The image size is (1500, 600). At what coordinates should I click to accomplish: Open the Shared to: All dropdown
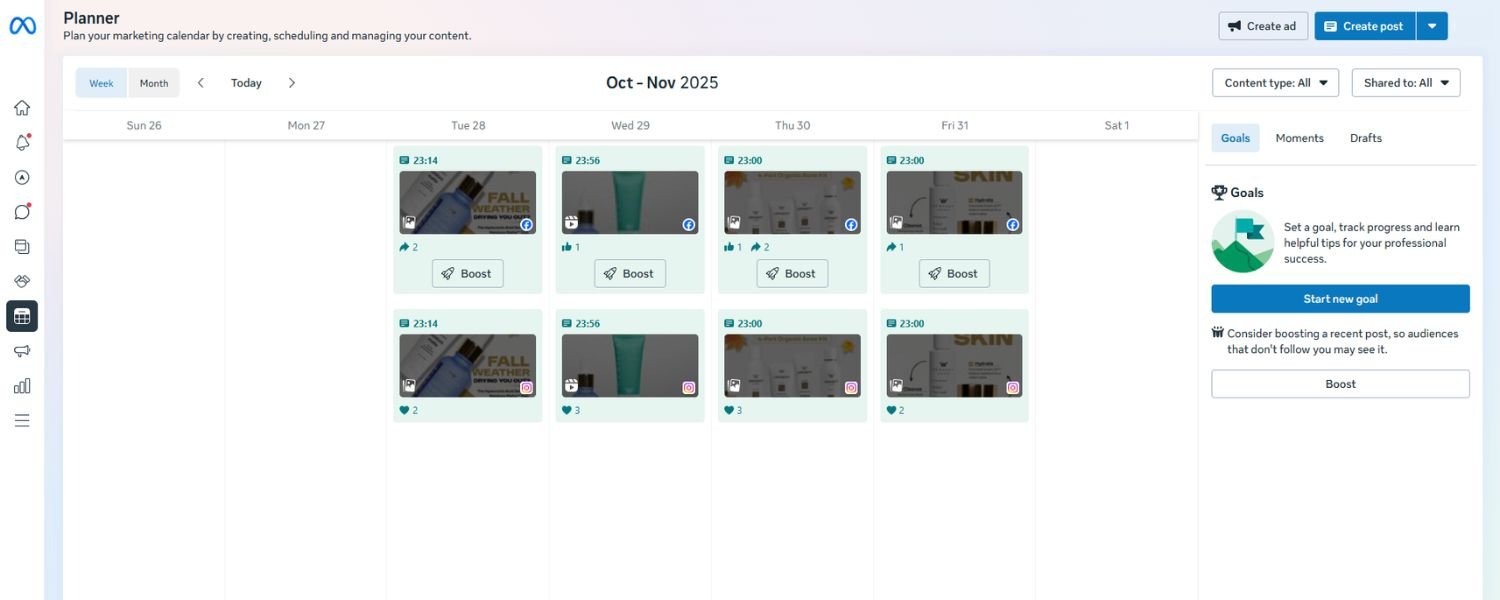[1404, 82]
